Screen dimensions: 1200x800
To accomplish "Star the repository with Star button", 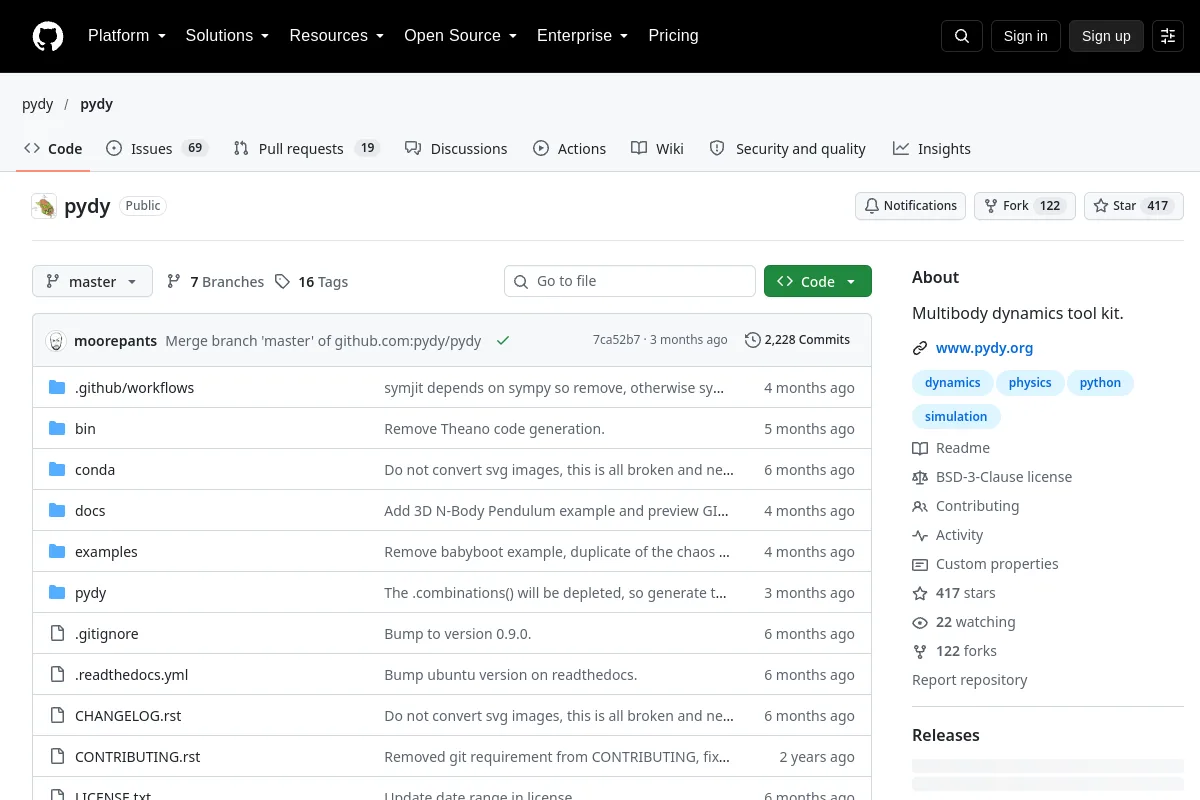I will [x=1134, y=206].
